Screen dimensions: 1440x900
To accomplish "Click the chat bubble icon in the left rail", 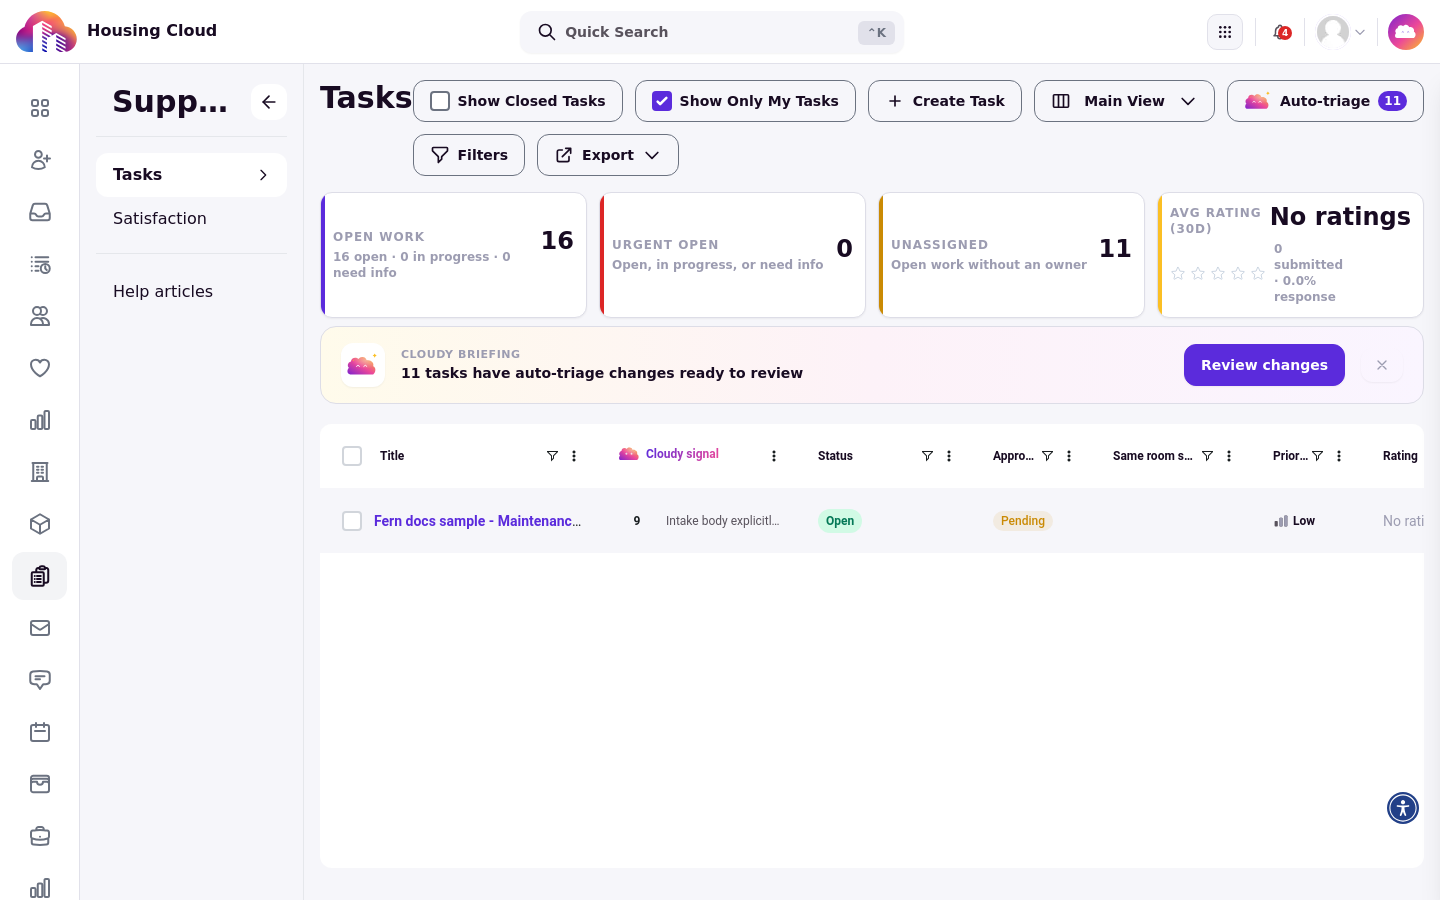I will click(x=40, y=680).
